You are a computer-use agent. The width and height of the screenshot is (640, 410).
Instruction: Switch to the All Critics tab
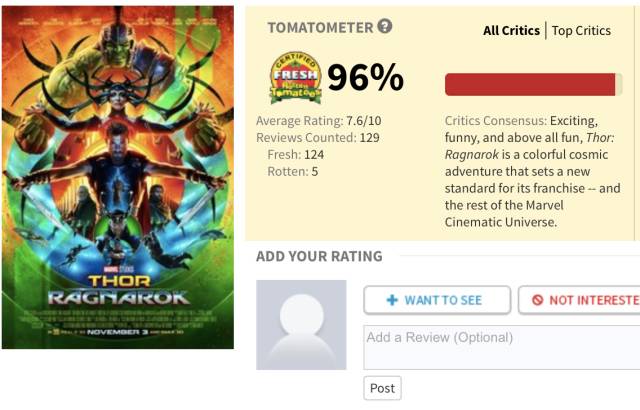pos(511,31)
